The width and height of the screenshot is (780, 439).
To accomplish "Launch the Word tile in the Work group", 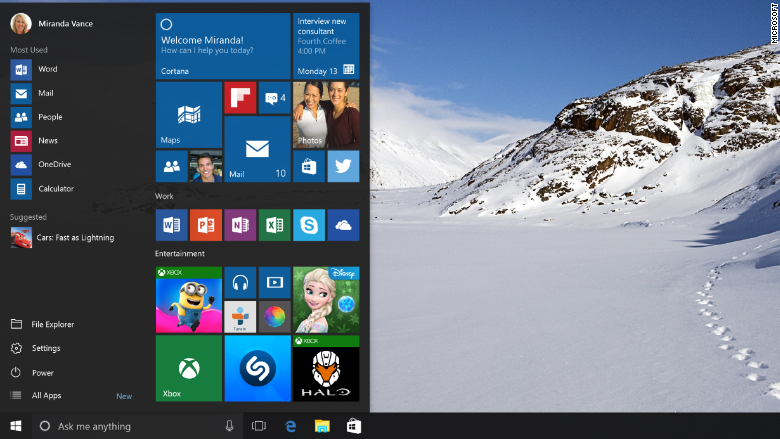I will coord(172,225).
